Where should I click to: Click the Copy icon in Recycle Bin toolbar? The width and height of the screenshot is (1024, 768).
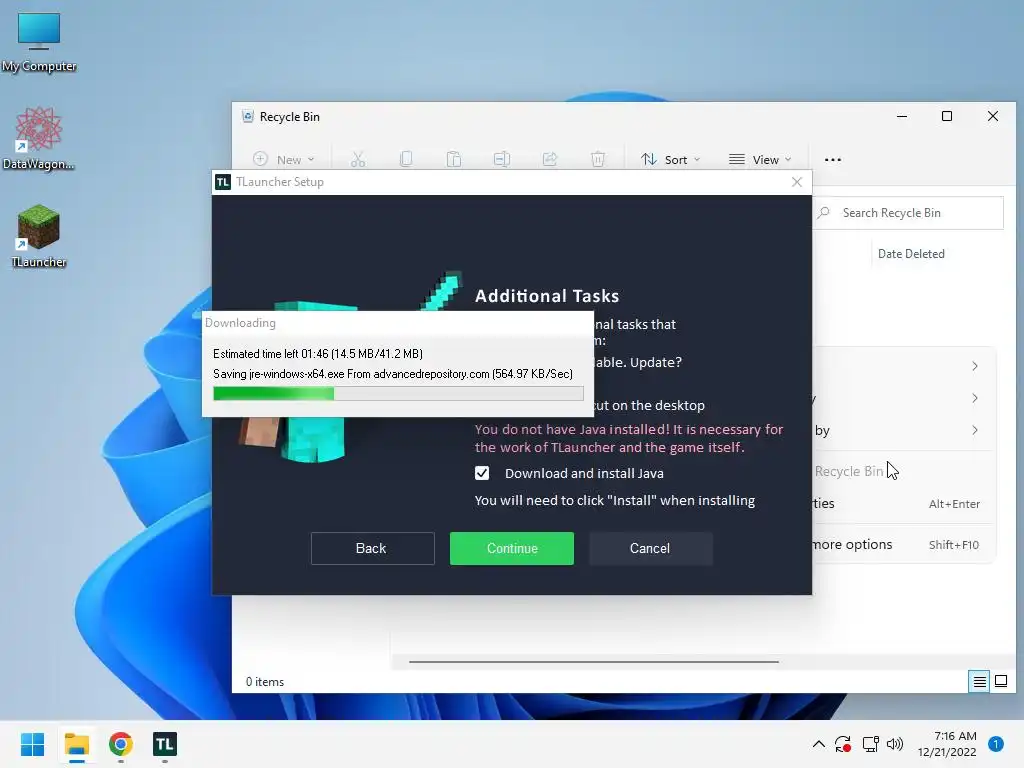(406, 159)
